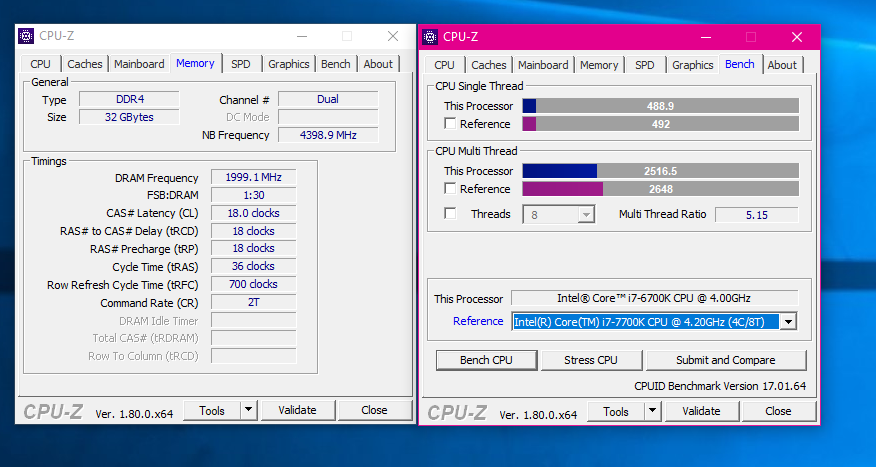
Task: Minimize the left CPU-Z window
Action: click(302, 36)
